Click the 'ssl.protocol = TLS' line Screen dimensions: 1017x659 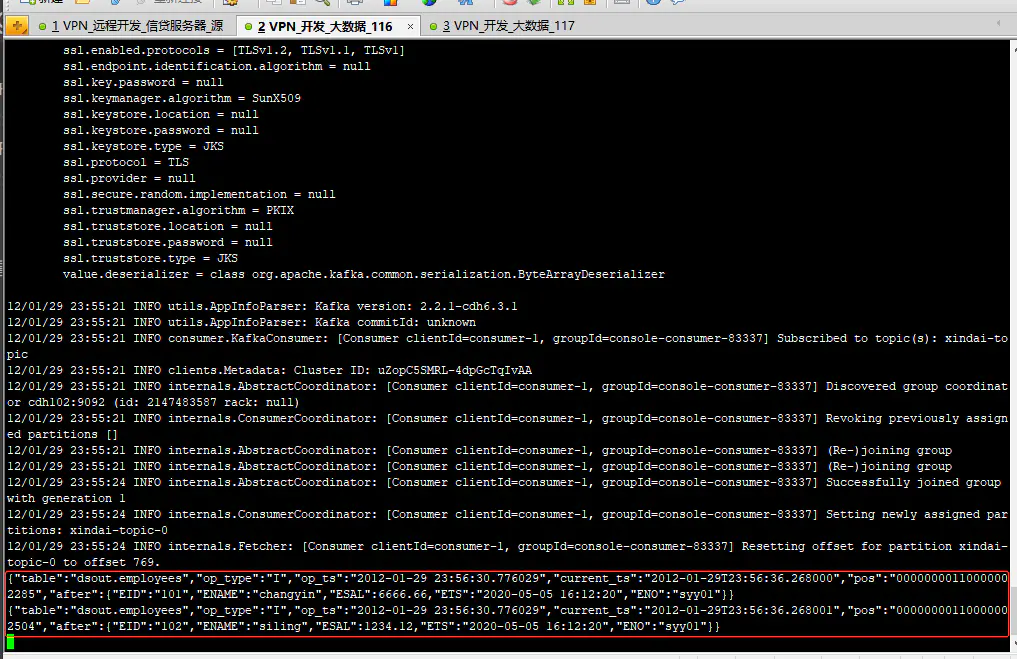pyautogui.click(x=126, y=162)
